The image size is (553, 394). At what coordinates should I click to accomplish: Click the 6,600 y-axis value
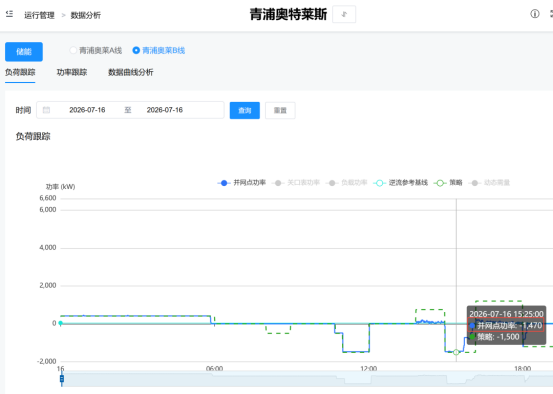coord(48,198)
